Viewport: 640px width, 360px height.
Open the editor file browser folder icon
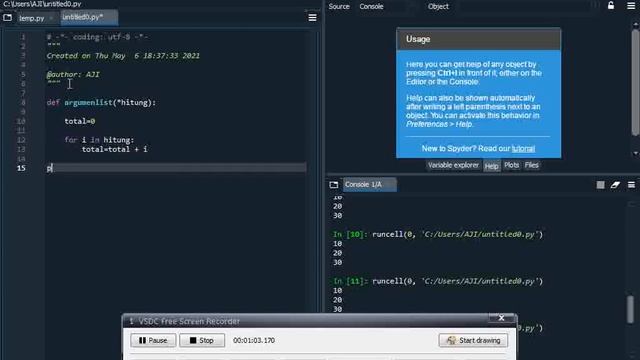(7, 18)
